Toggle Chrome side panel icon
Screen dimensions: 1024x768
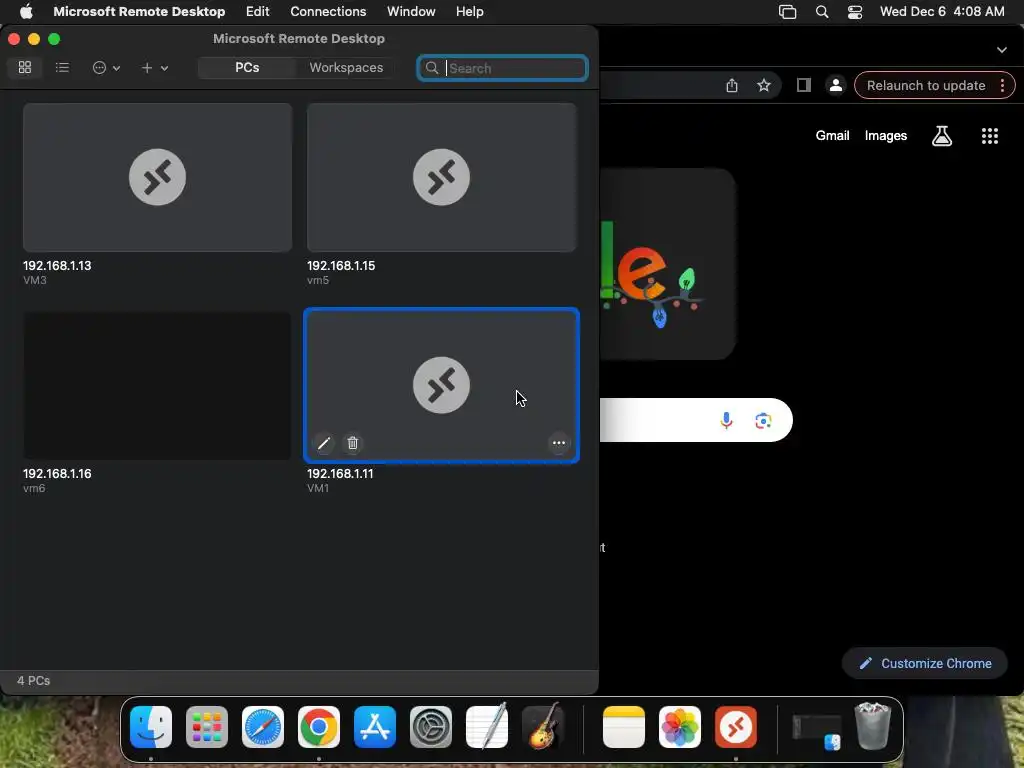click(803, 86)
